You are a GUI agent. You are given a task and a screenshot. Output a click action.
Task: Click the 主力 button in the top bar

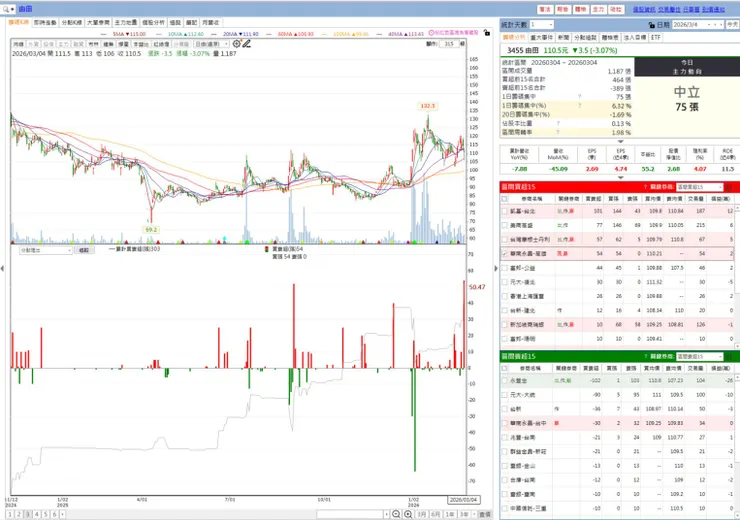tap(598, 9)
